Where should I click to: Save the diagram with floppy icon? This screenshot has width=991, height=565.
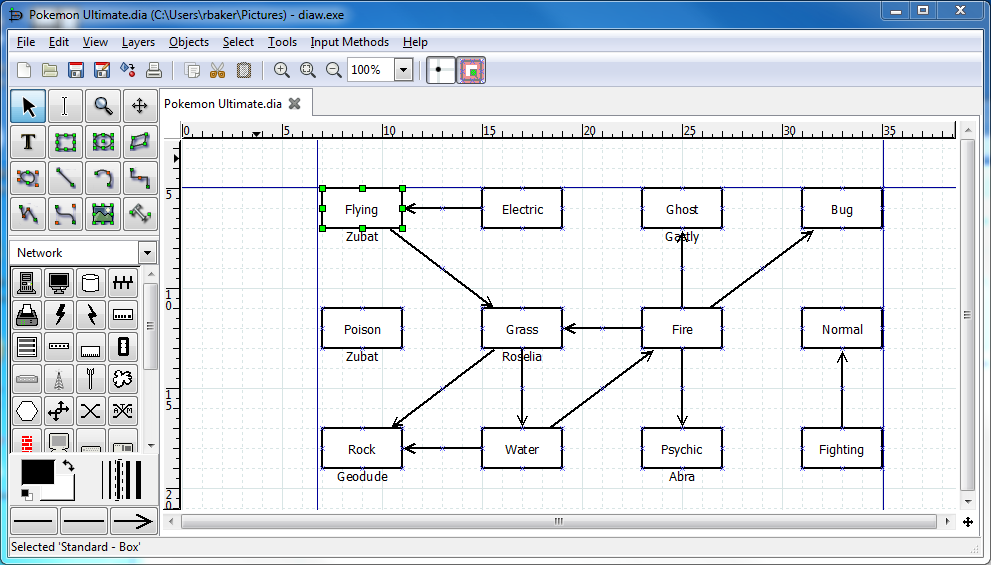click(x=76, y=70)
